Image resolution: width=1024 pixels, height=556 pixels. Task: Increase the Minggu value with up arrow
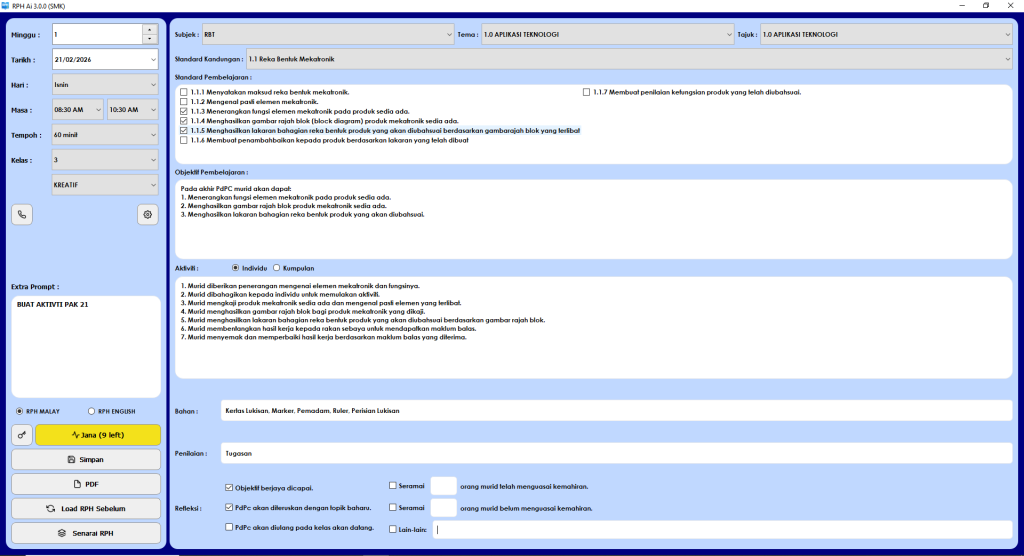(x=150, y=29)
